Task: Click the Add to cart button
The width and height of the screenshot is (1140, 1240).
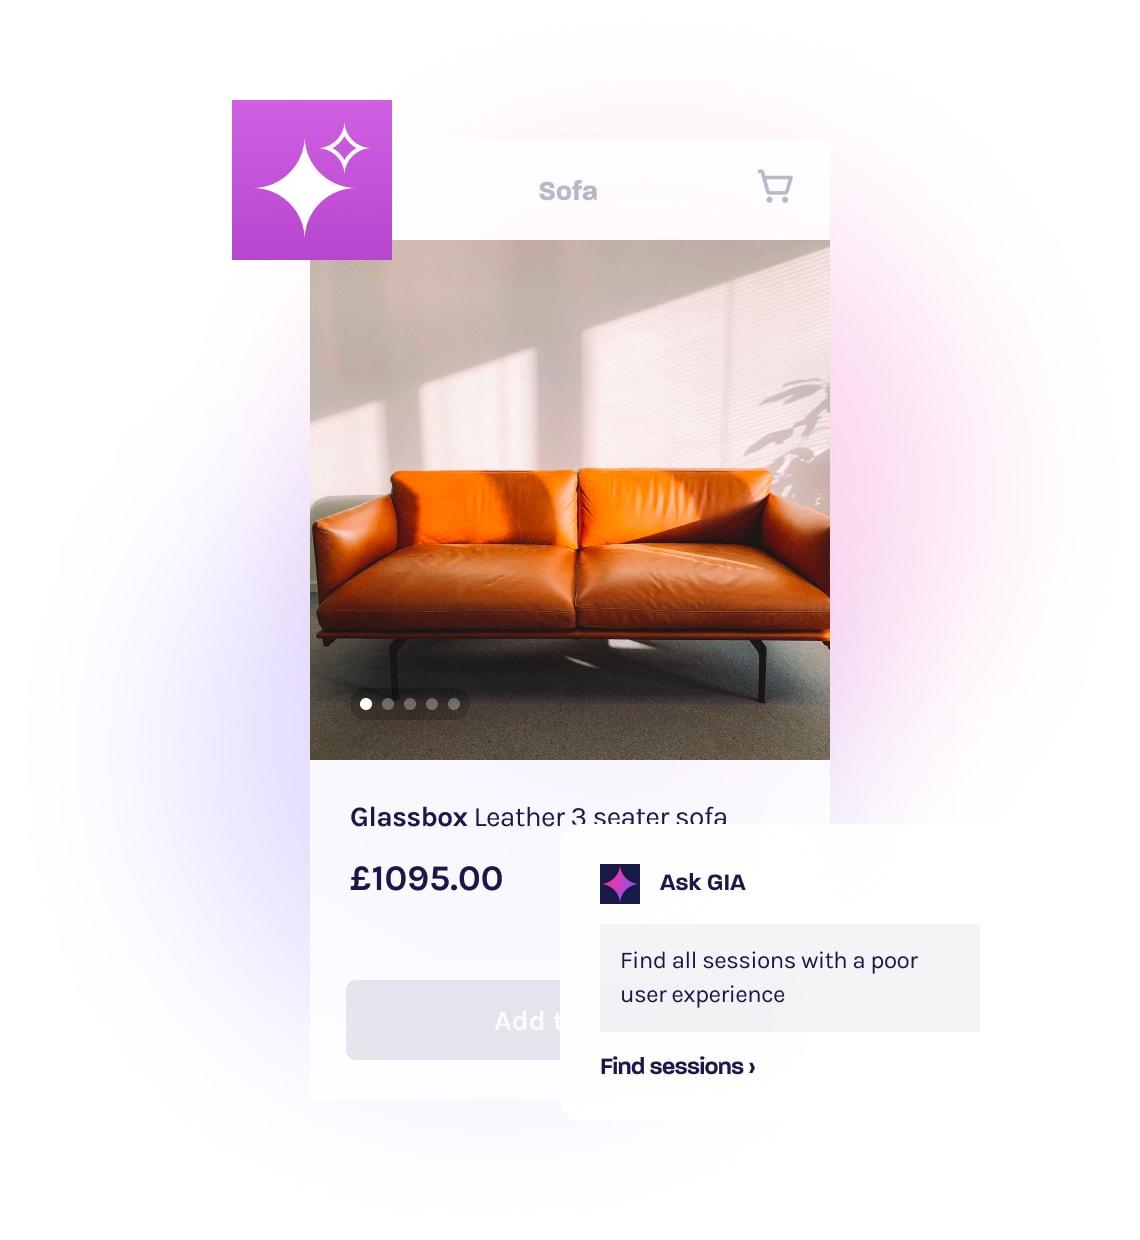Action: 453,1020
